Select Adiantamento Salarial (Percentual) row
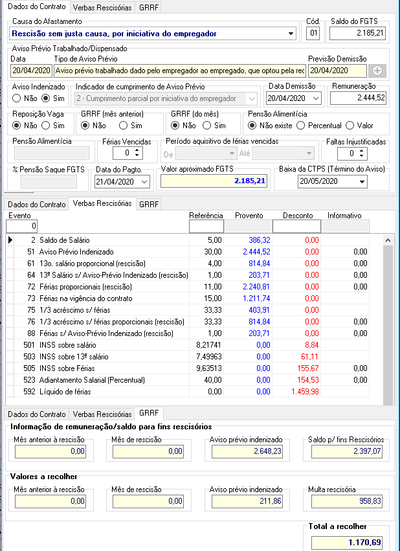The height and width of the screenshot is (551, 400). tap(188, 380)
